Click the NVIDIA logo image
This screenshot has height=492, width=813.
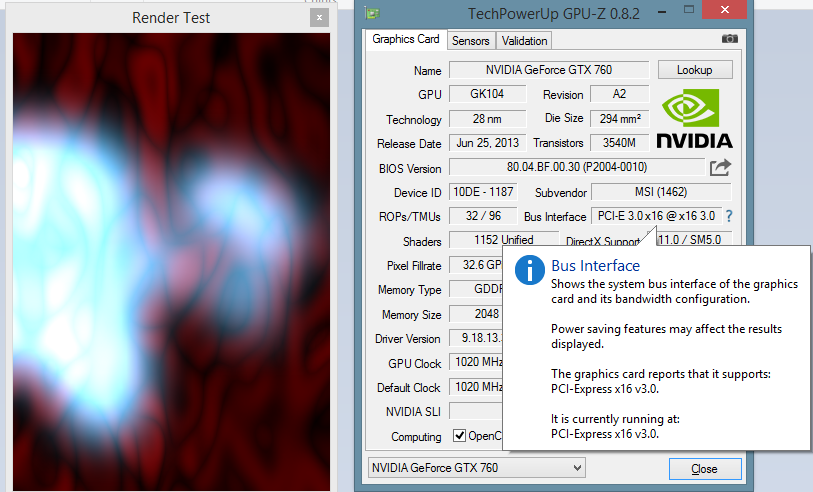tap(694, 119)
